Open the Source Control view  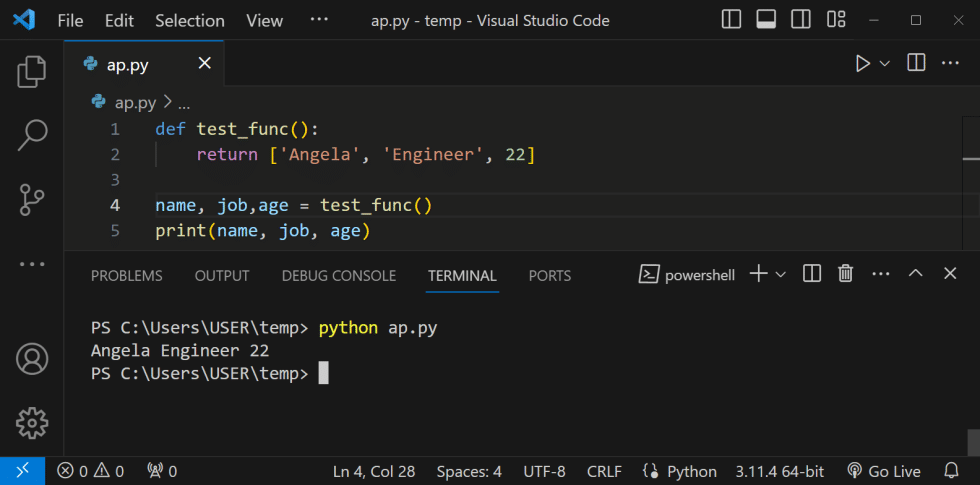(31, 199)
